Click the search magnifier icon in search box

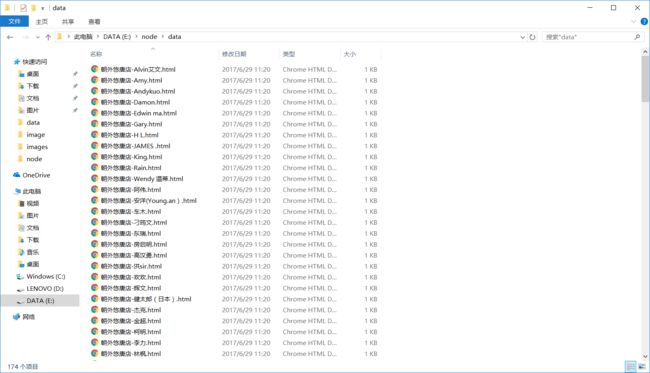[637, 37]
